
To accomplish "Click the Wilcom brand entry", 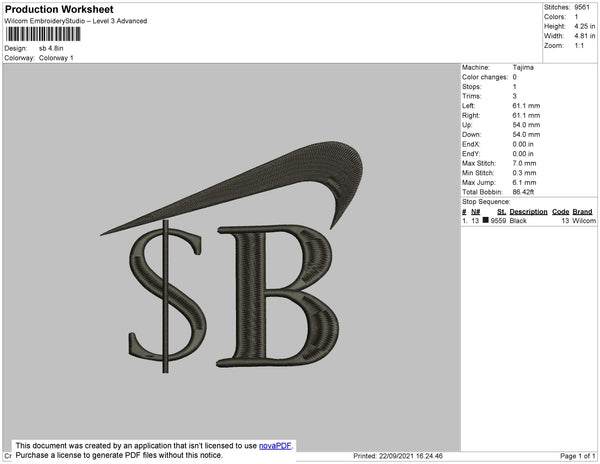I will pos(584,221).
